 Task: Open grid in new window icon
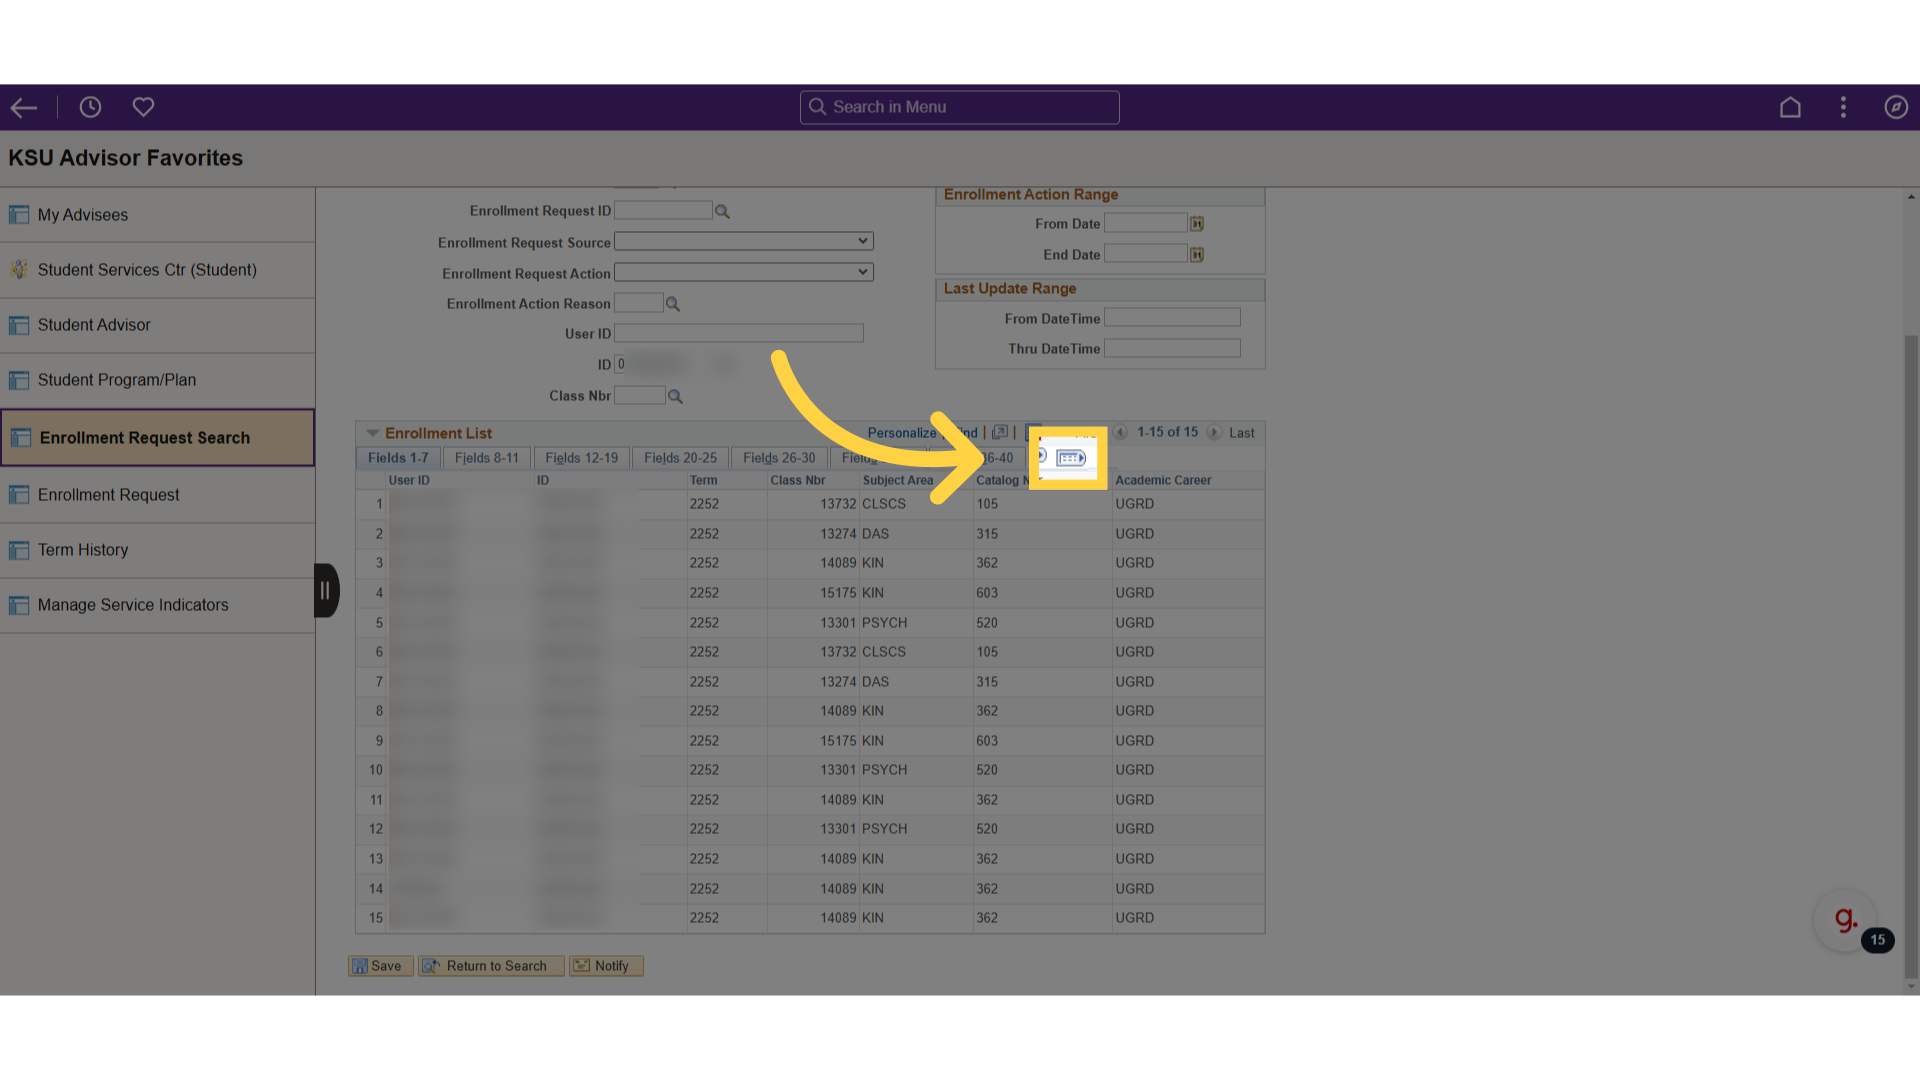pyautogui.click(x=999, y=433)
